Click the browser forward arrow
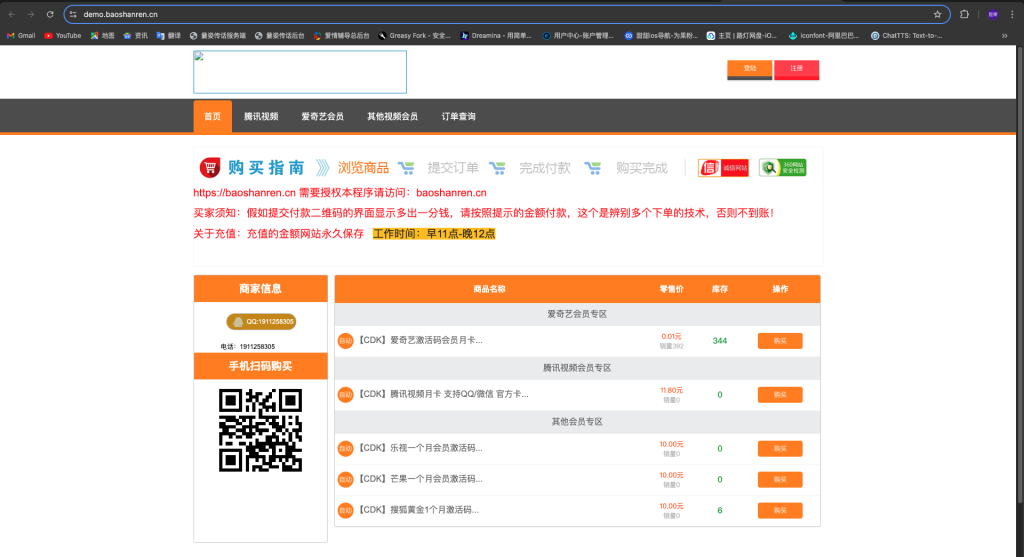 click(31, 14)
